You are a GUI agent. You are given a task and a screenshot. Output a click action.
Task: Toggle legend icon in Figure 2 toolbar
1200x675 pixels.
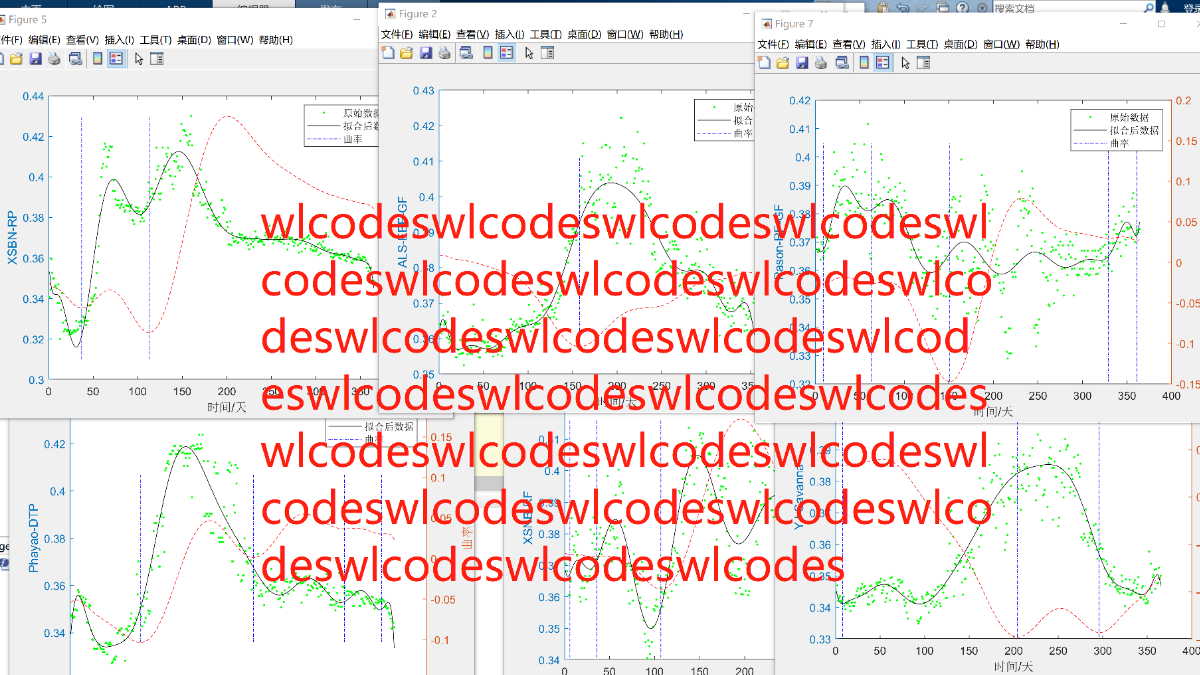point(507,53)
